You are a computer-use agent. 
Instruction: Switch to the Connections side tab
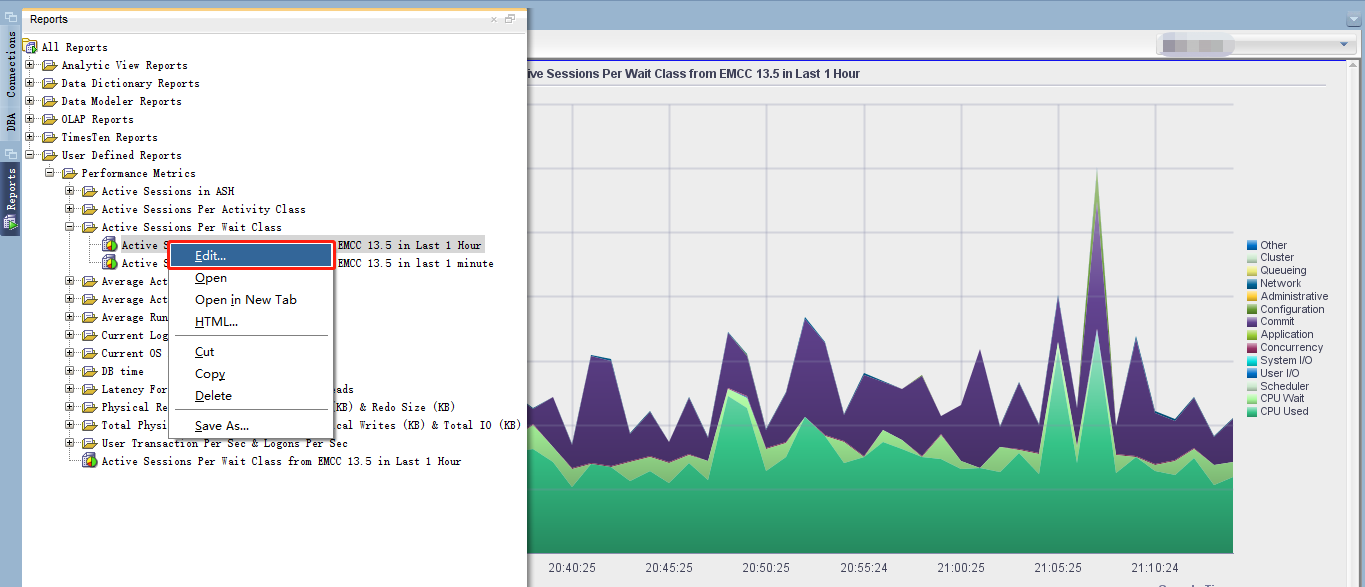(x=10, y=64)
